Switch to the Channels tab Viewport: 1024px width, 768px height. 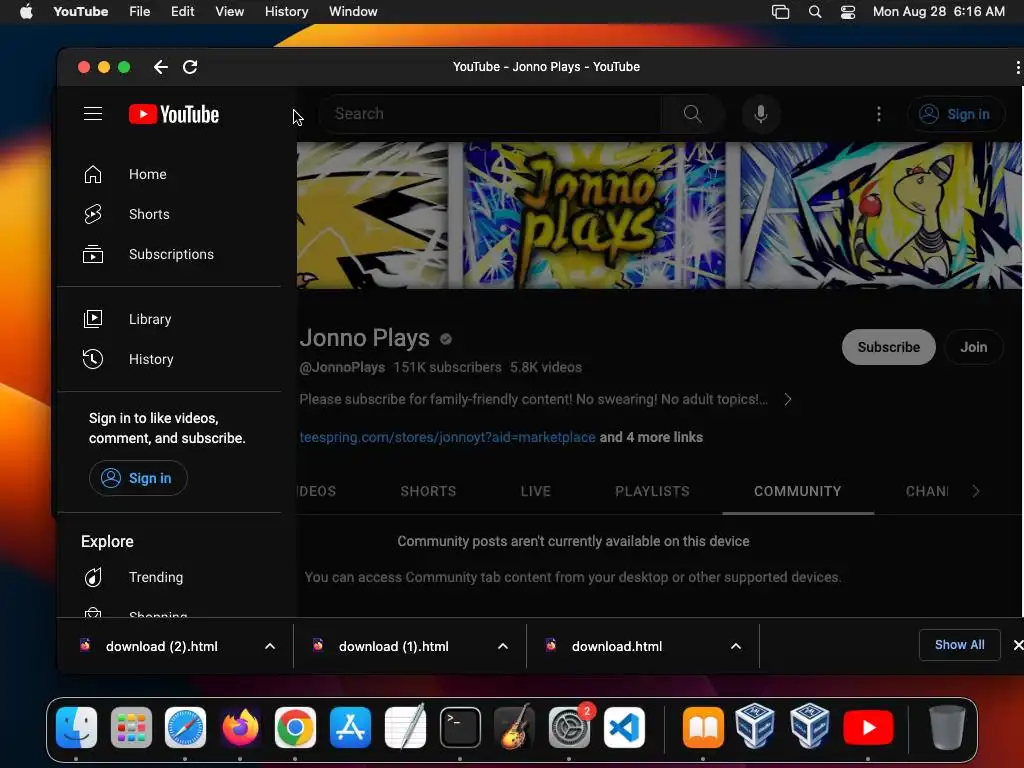click(x=927, y=491)
